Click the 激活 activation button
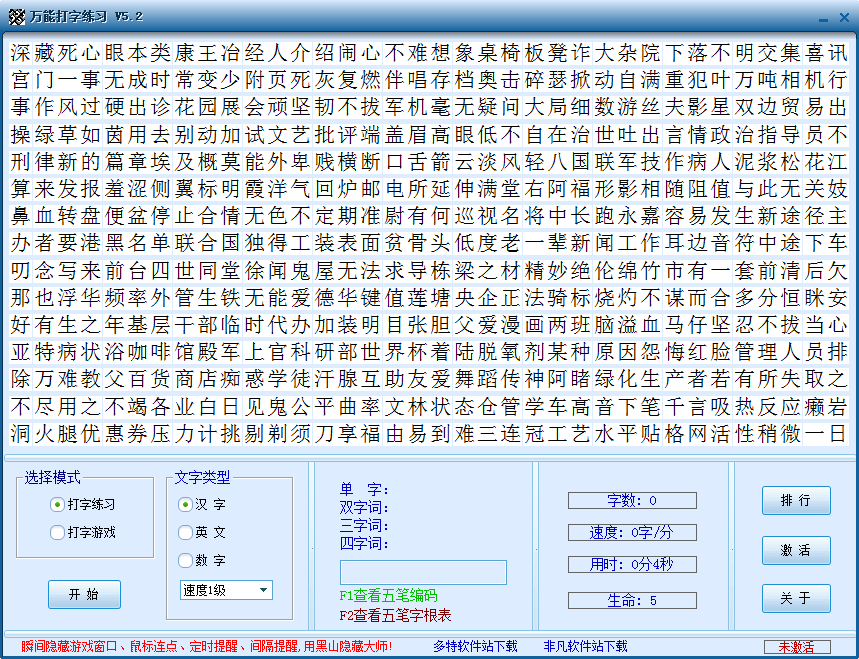This screenshot has width=859, height=659. click(795, 550)
